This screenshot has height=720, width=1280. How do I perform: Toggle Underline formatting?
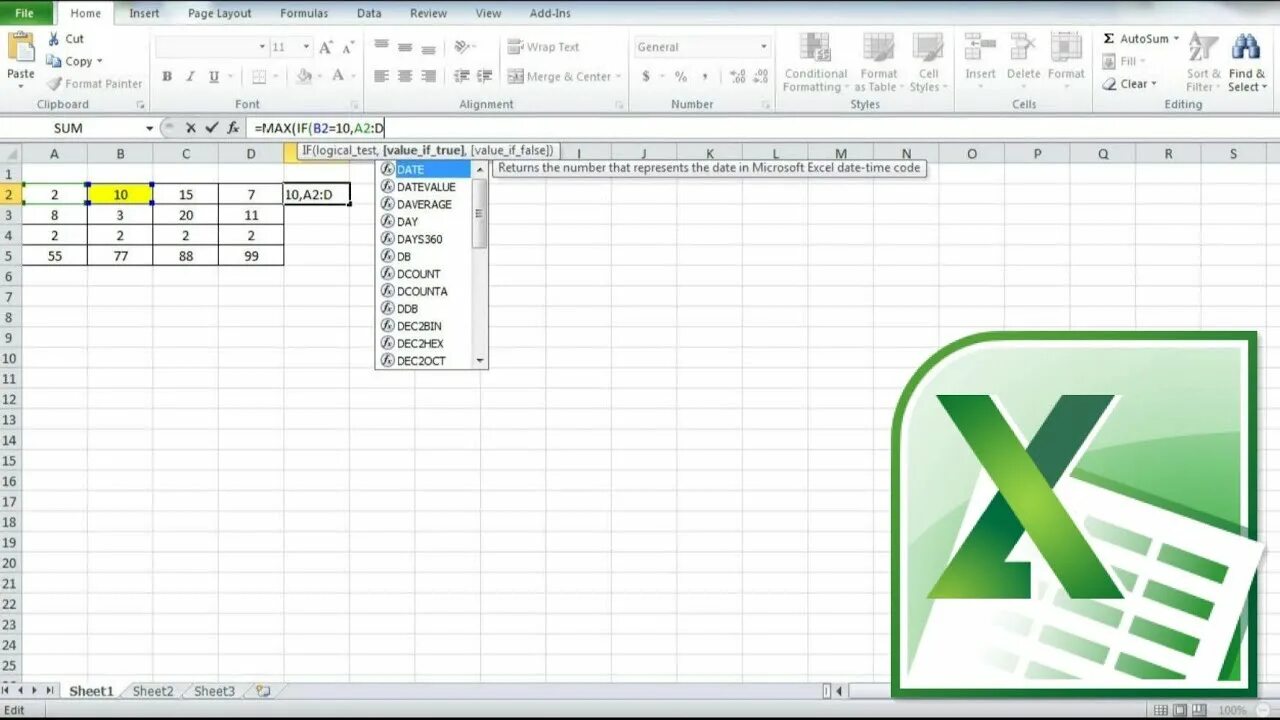pos(213,77)
